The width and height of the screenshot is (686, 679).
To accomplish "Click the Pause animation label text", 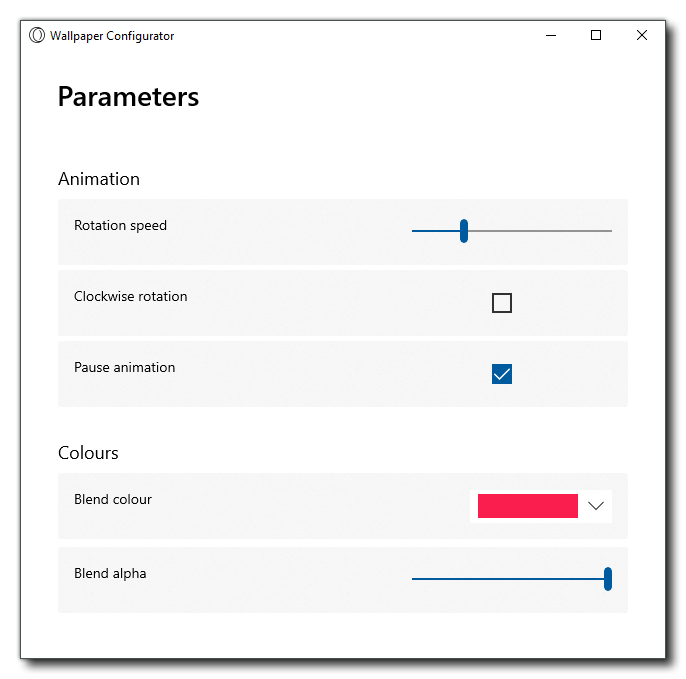I will (124, 368).
